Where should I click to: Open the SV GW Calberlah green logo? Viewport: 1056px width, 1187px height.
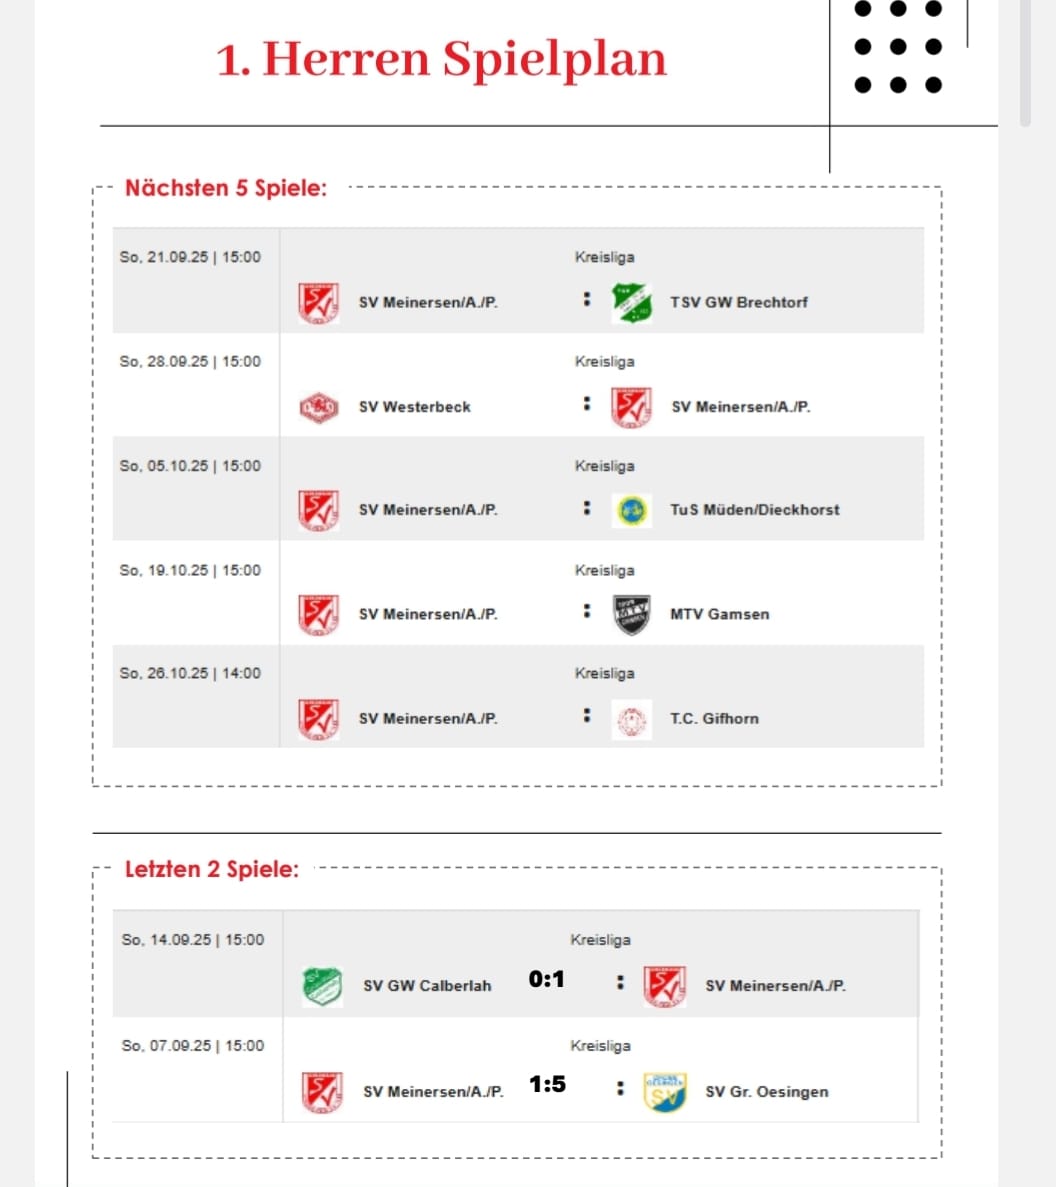pos(322,986)
